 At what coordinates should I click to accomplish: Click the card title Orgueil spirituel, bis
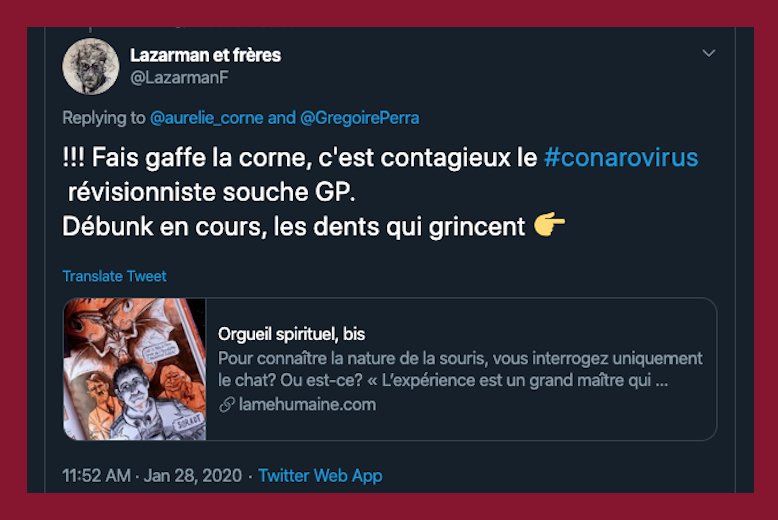tap(291, 334)
